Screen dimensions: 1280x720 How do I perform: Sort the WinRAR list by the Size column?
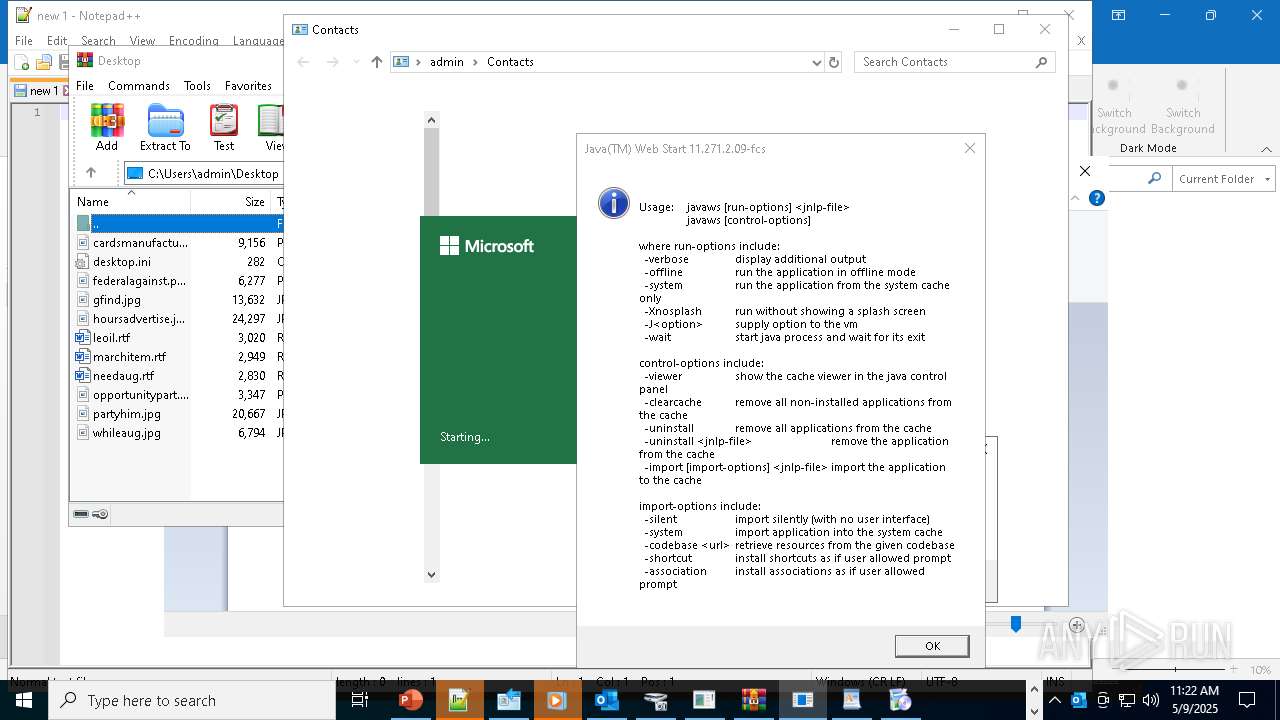pos(231,201)
